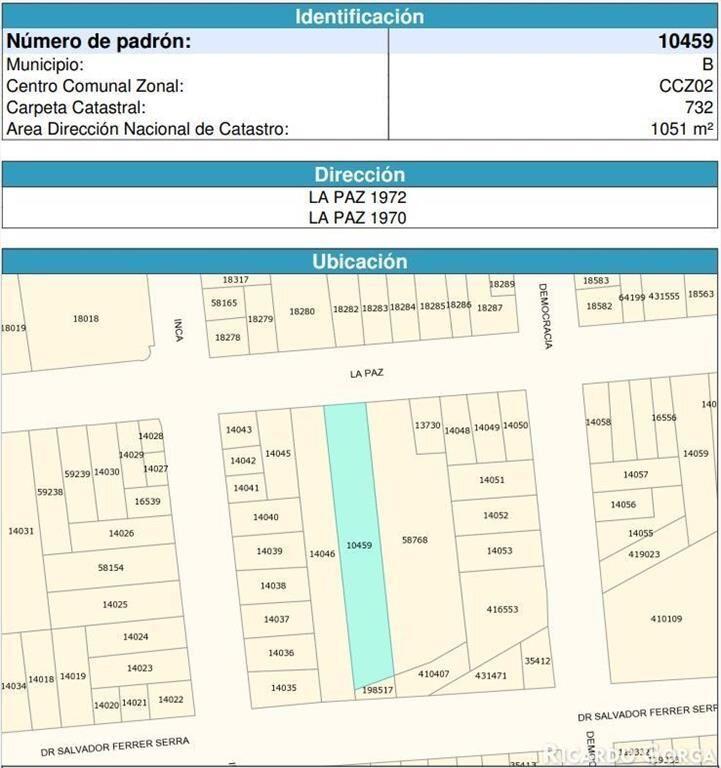Select the highlighted parcel 10459 on the map
721x768 pixels.
[359, 545]
